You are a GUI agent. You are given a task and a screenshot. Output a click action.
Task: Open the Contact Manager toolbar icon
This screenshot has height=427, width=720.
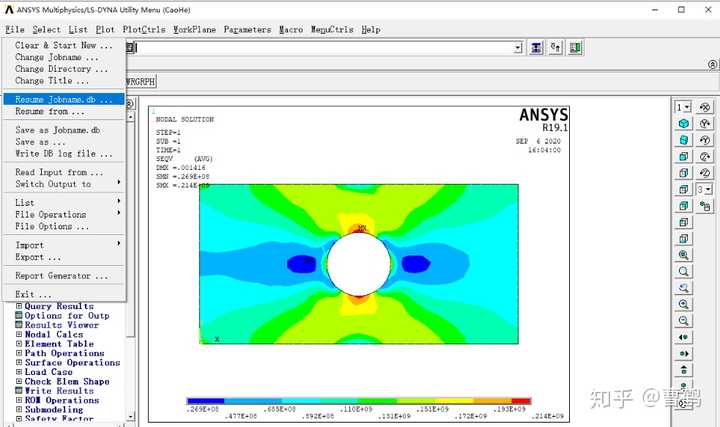click(575, 48)
